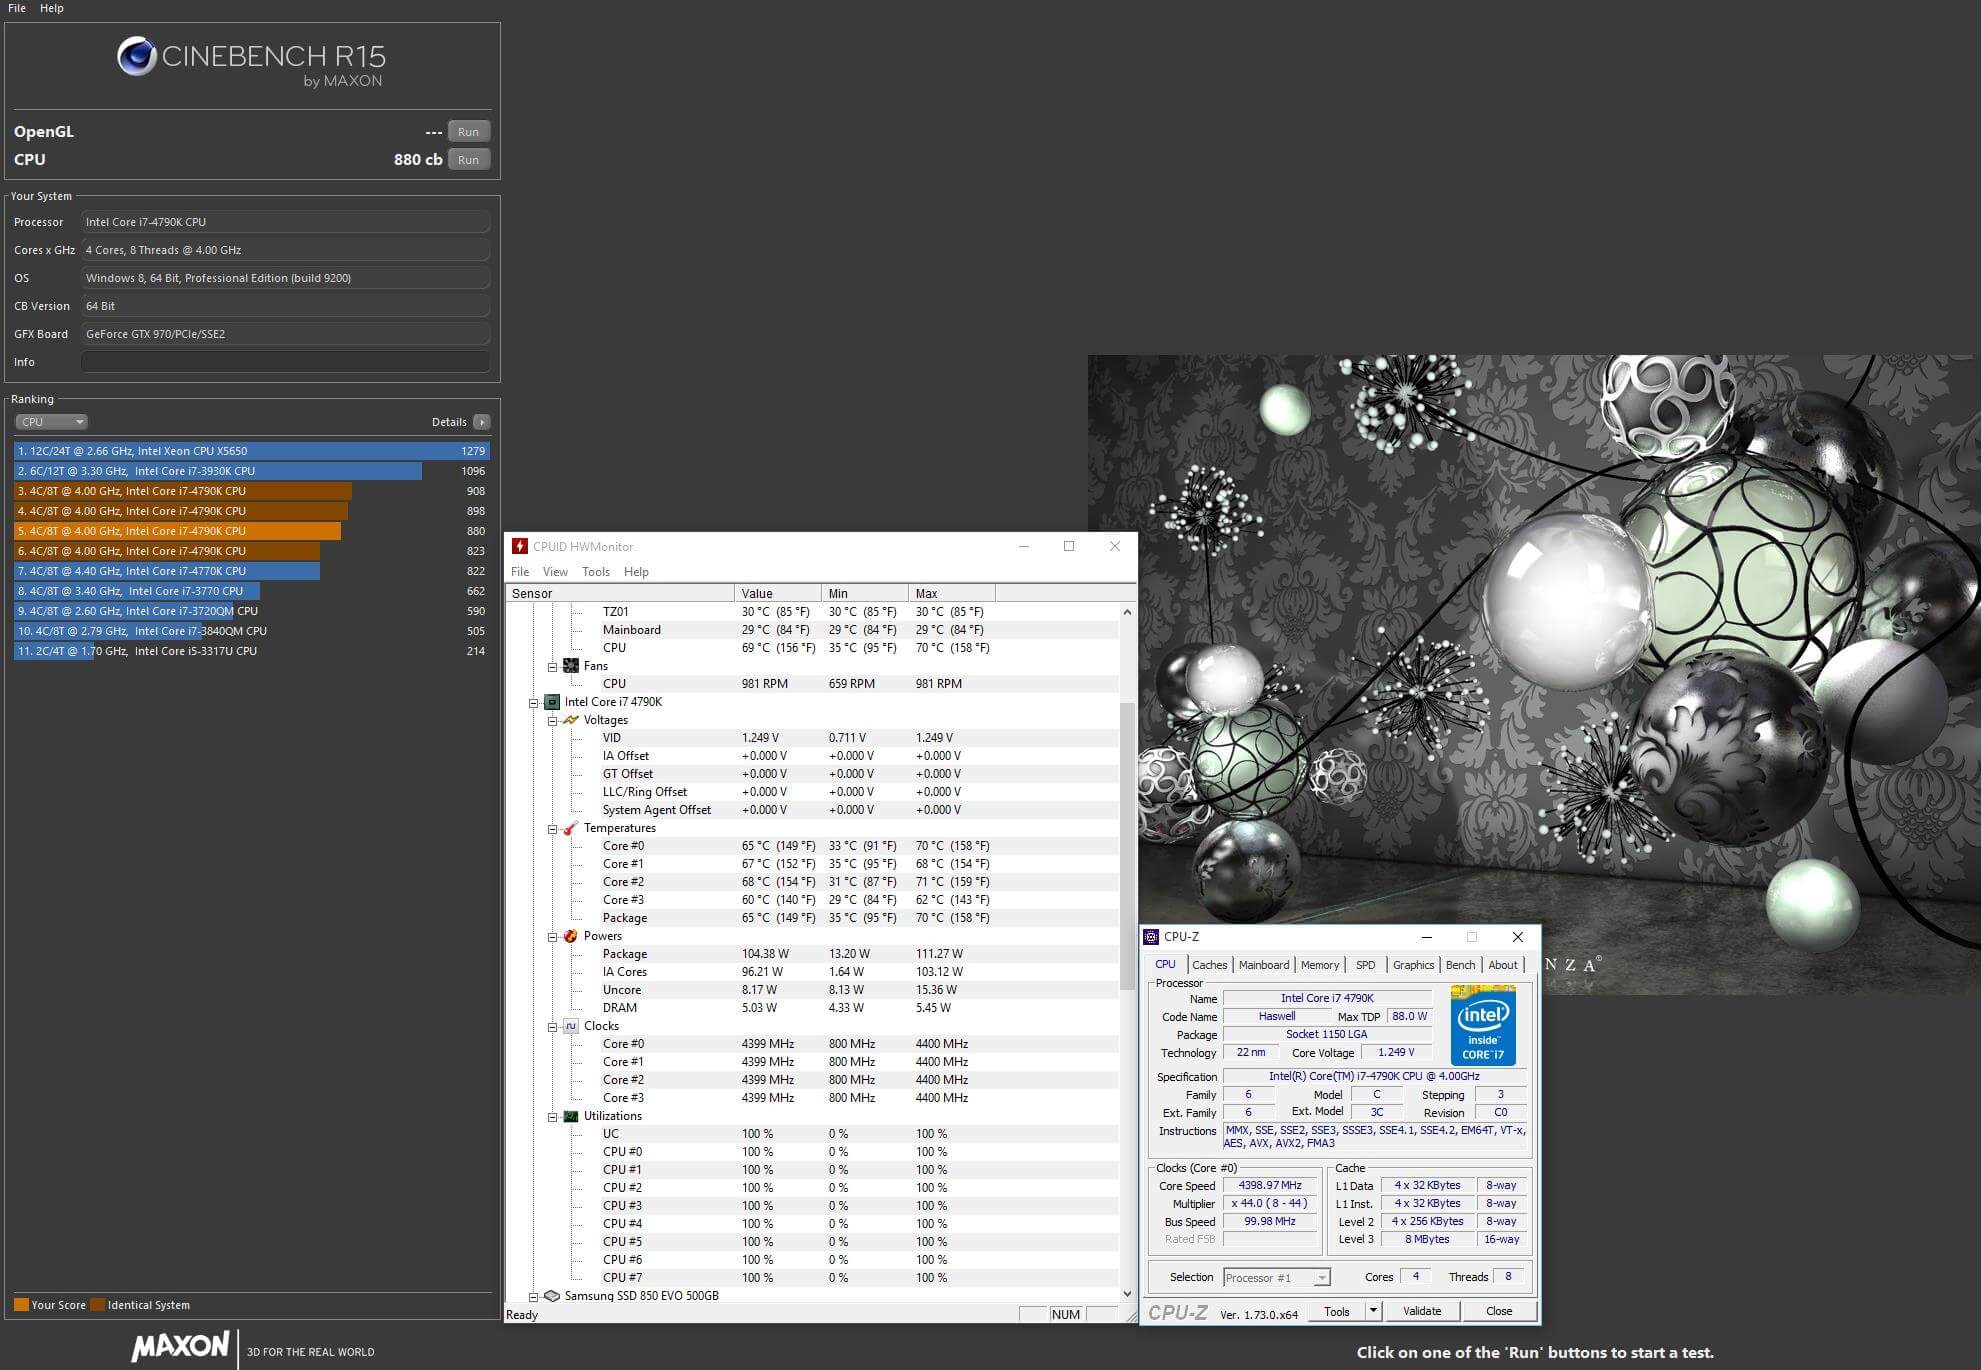
Task: Click the HWMonitor vertical scrollbar down arrow
Action: point(1127,1293)
